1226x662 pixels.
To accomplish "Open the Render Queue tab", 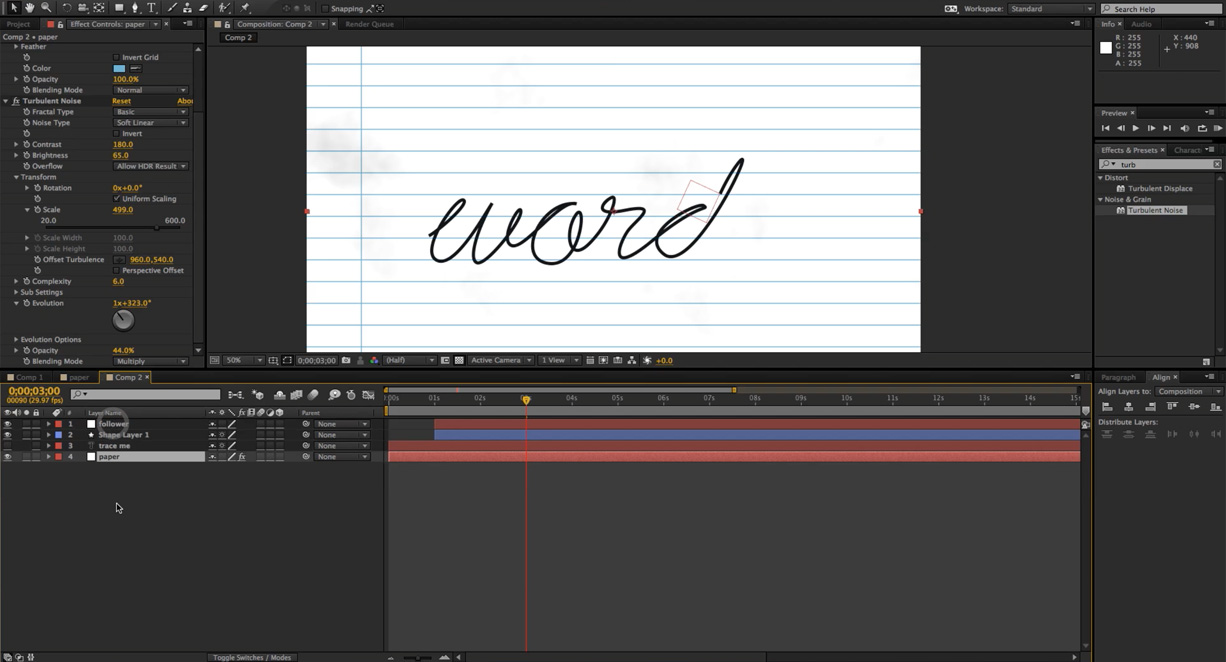I will 369,24.
